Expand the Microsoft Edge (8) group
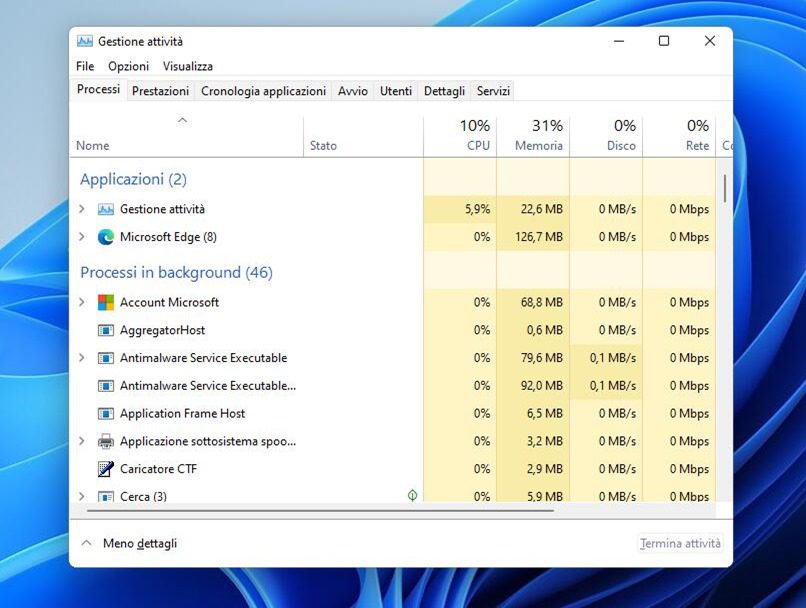The width and height of the screenshot is (806, 608). pyautogui.click(x=82, y=236)
